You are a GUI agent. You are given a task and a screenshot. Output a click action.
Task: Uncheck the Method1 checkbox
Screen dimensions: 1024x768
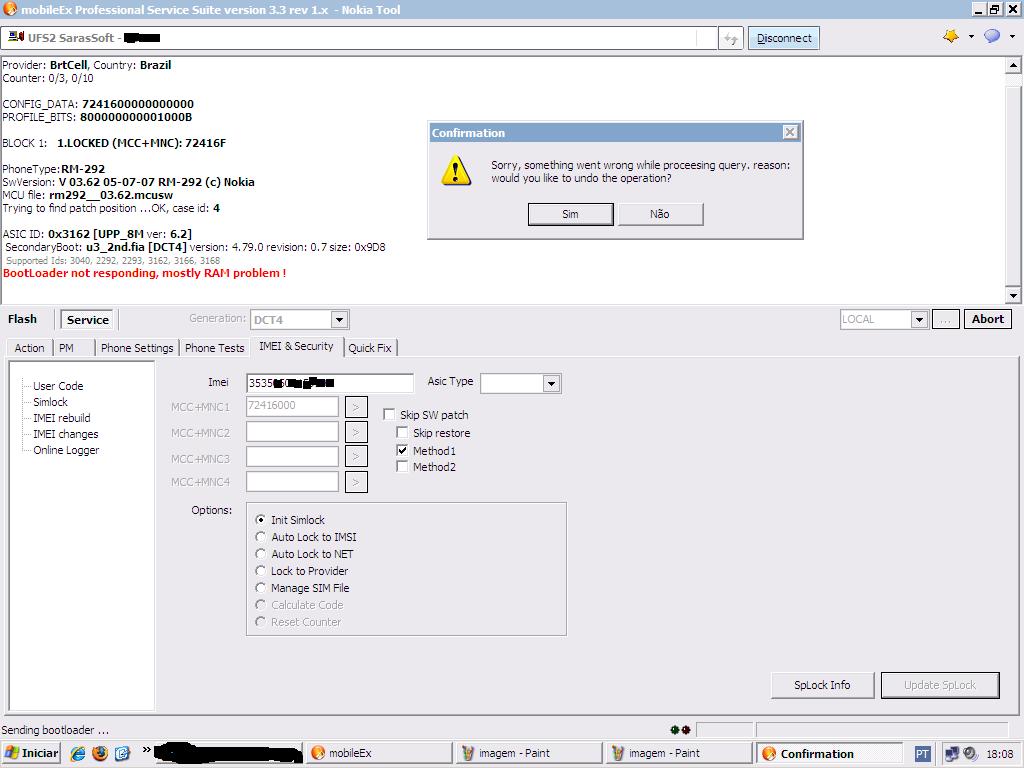click(x=403, y=451)
